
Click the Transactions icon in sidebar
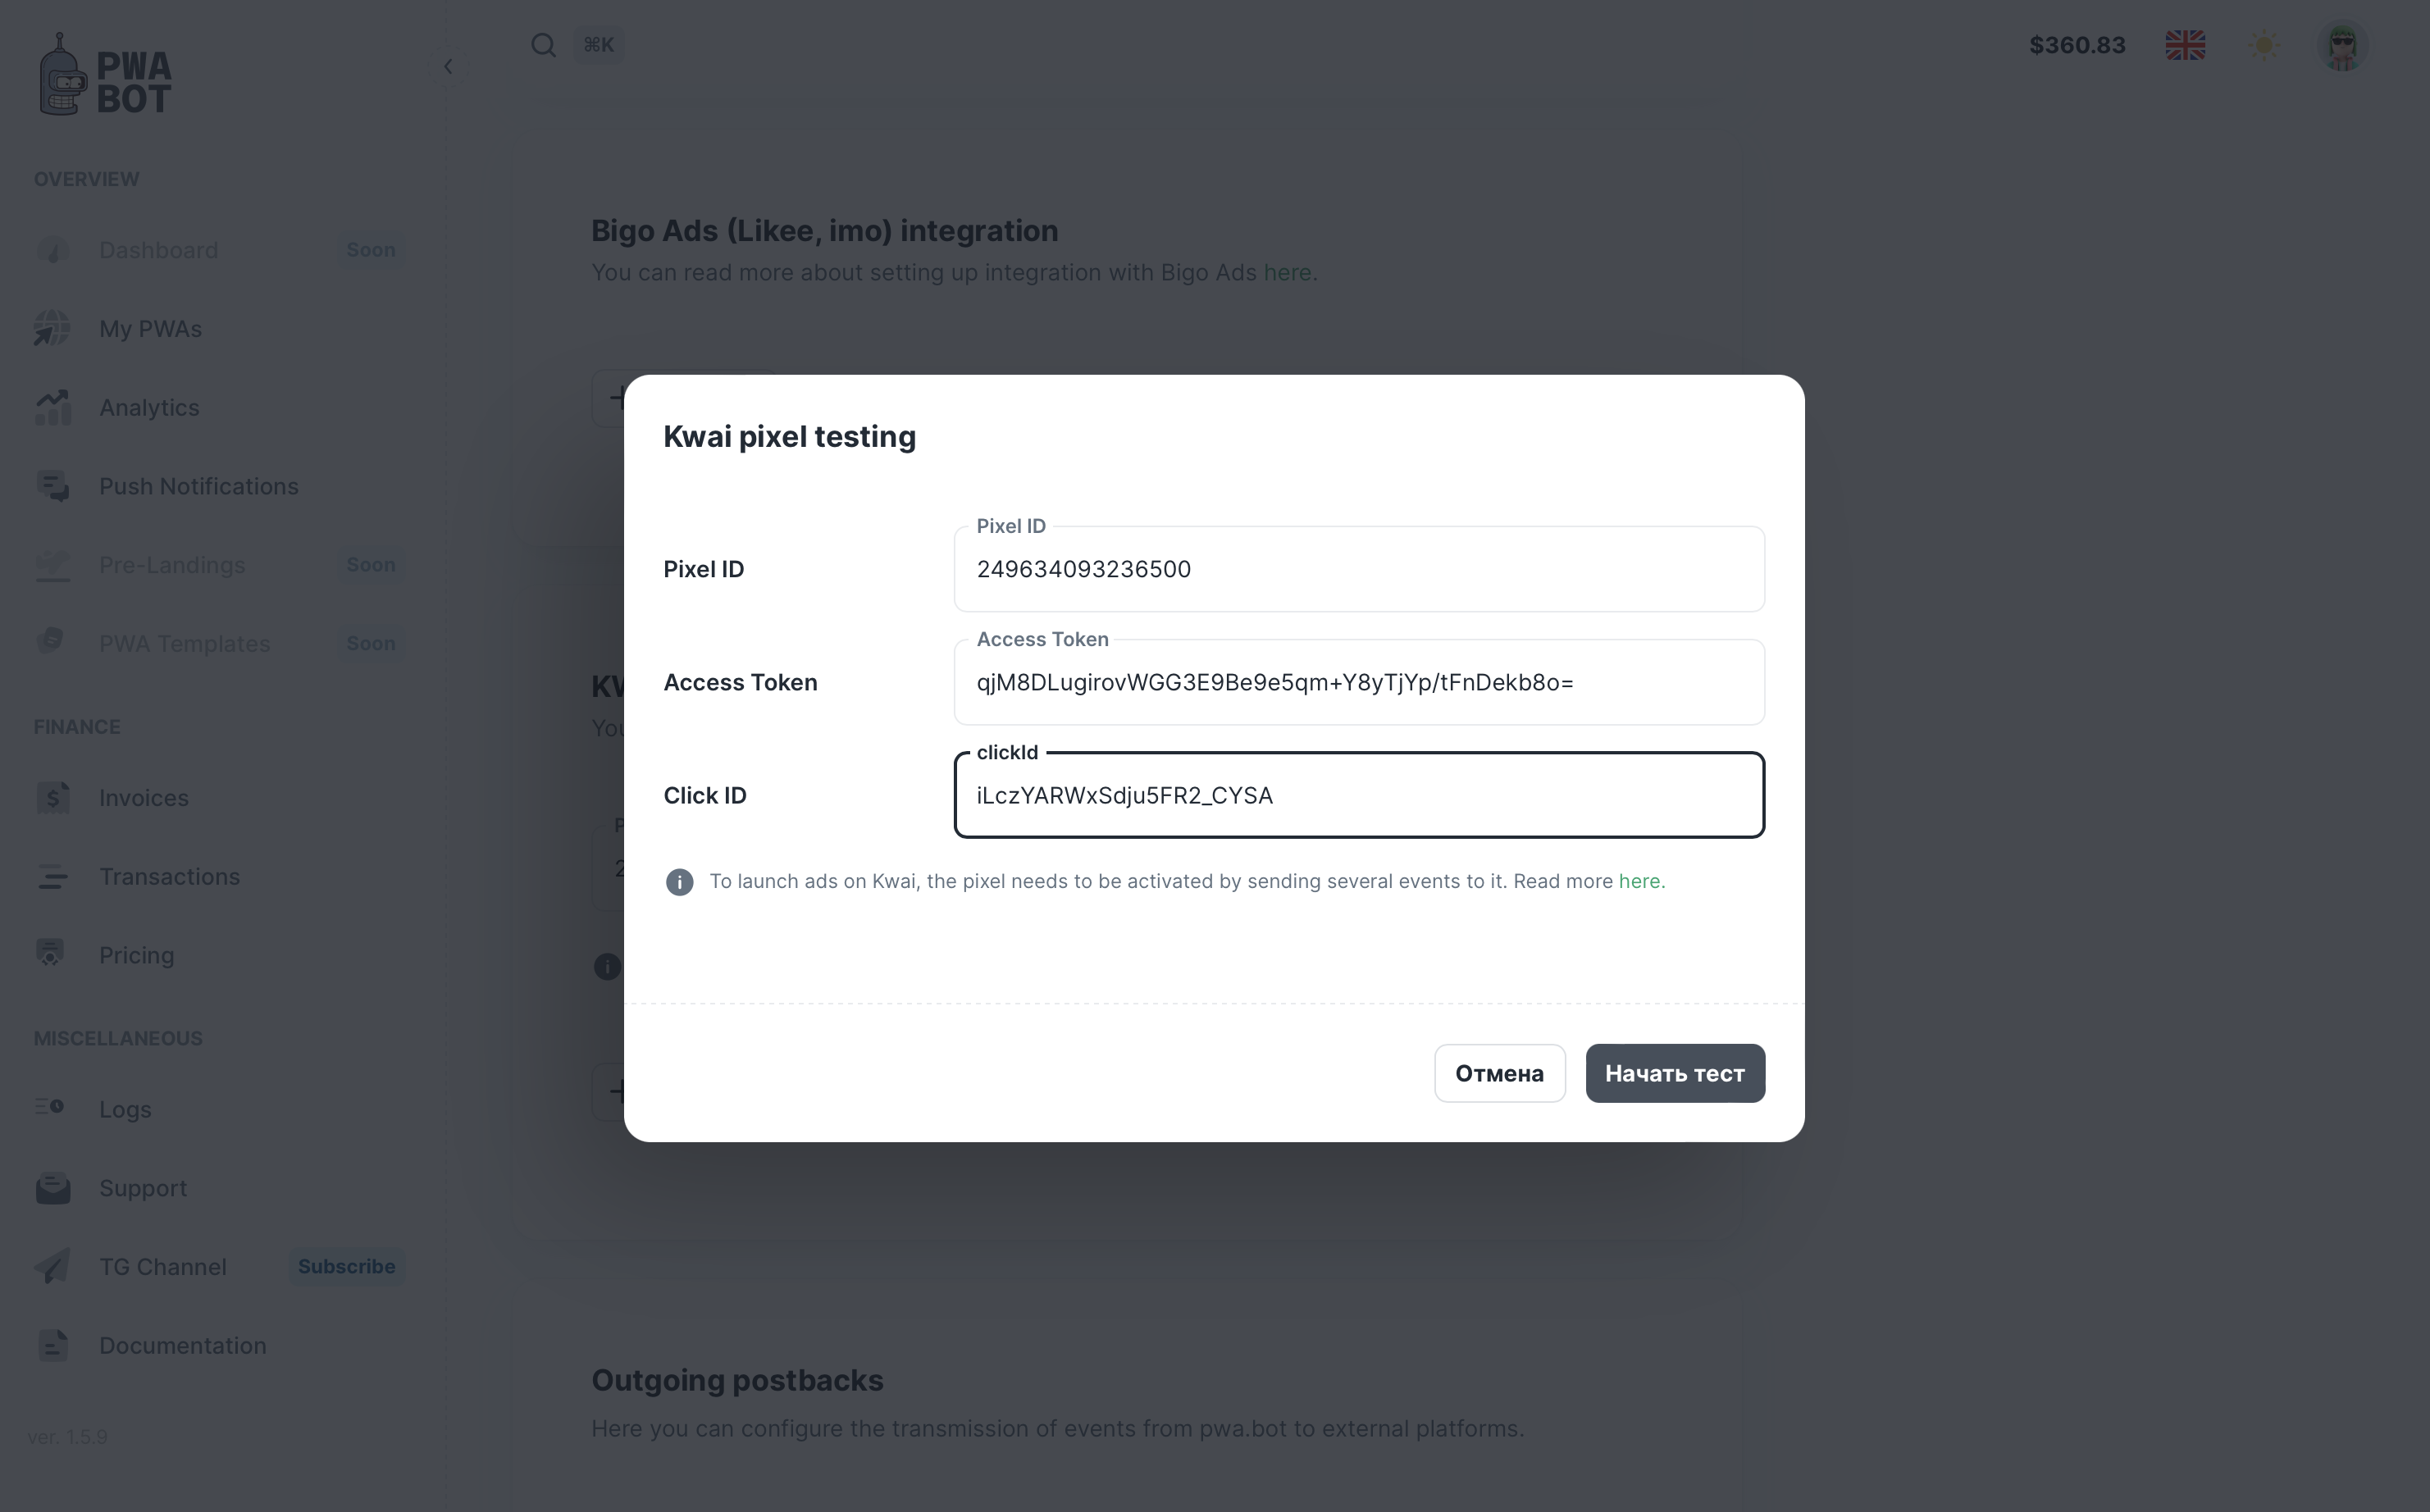tap(53, 877)
